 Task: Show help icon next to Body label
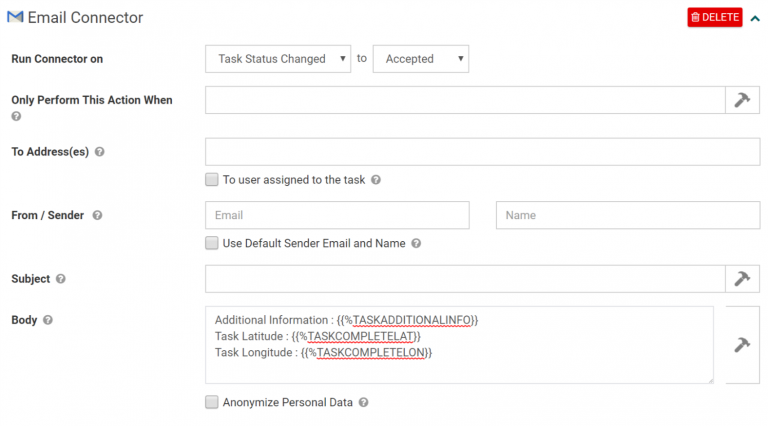click(x=48, y=320)
